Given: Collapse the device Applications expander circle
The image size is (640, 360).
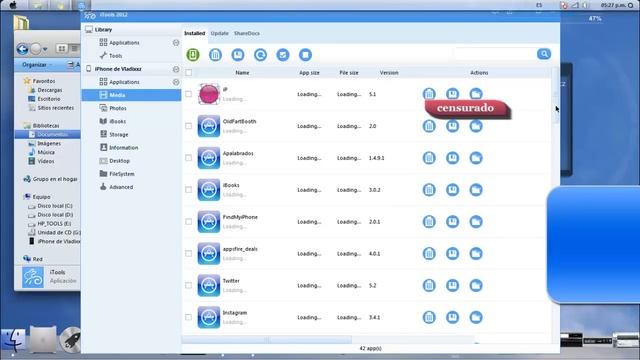Looking at the screenshot, I should coord(176,82).
